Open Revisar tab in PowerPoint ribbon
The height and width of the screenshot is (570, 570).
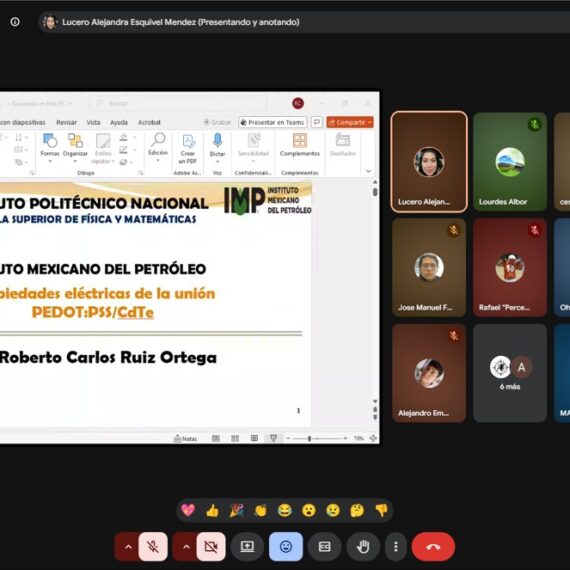point(67,123)
